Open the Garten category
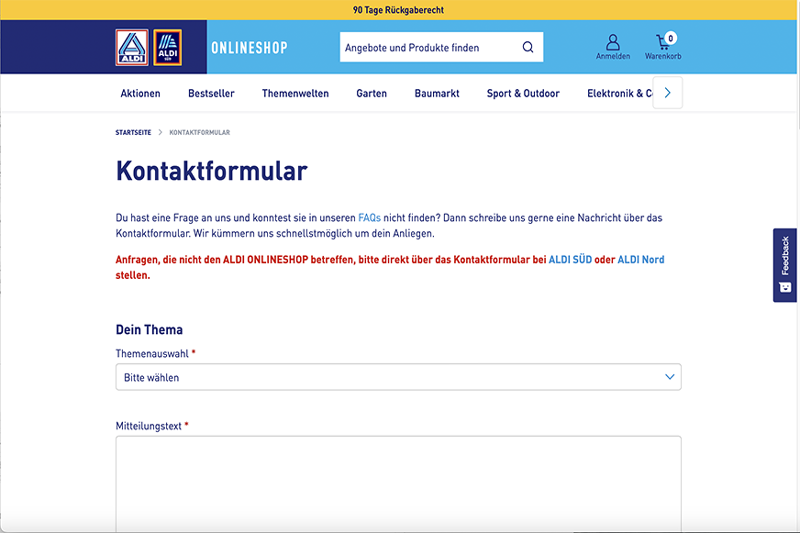This screenshot has width=800, height=533. 371,93
